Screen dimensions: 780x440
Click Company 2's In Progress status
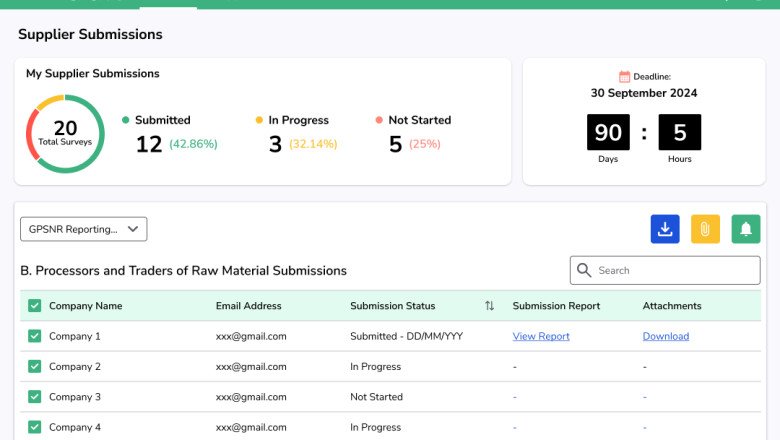(x=376, y=367)
